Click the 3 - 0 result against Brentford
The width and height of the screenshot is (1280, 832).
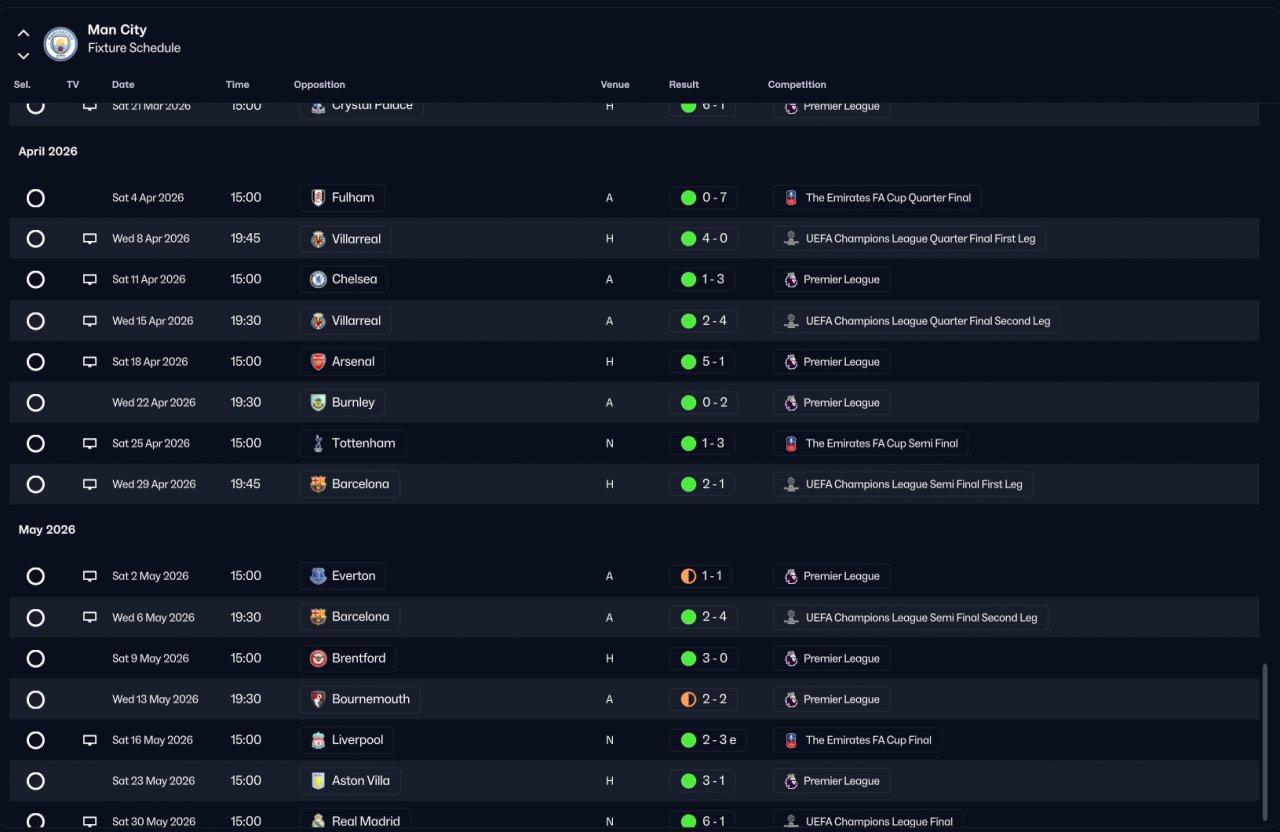click(x=703, y=659)
